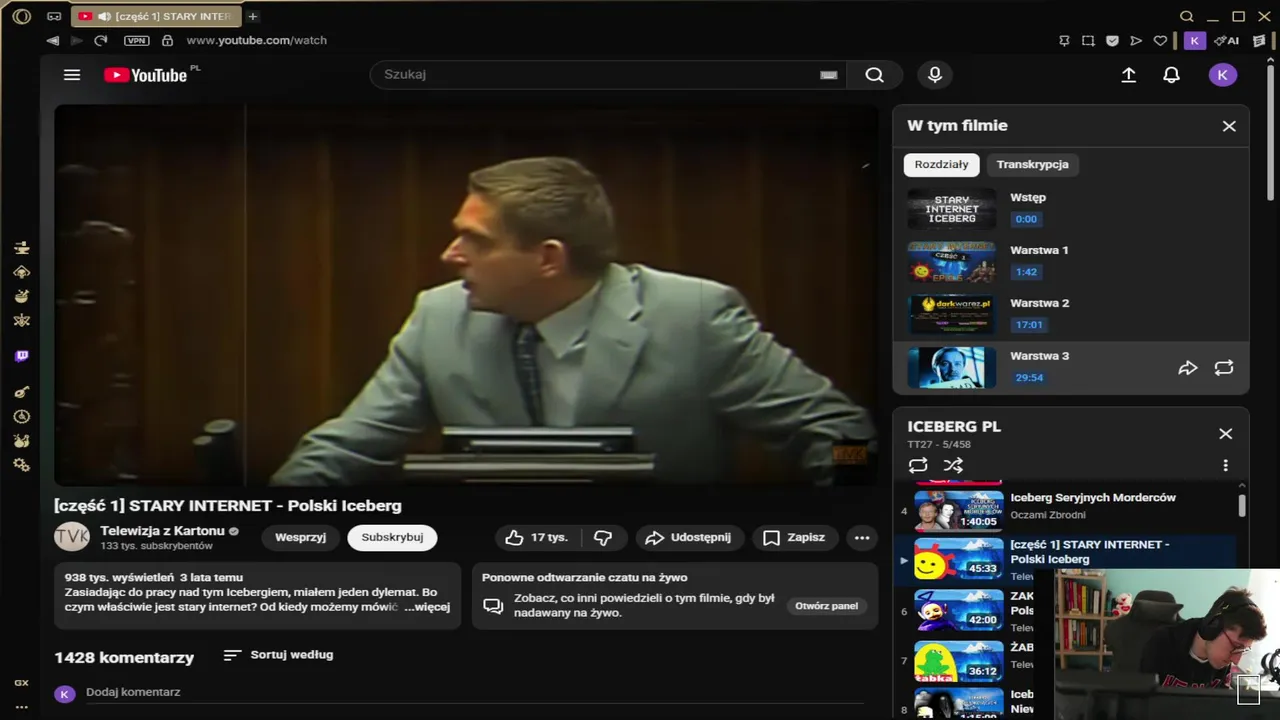Open the YouTube notifications bell
Viewport: 1280px width, 720px height.
pyautogui.click(x=1171, y=75)
